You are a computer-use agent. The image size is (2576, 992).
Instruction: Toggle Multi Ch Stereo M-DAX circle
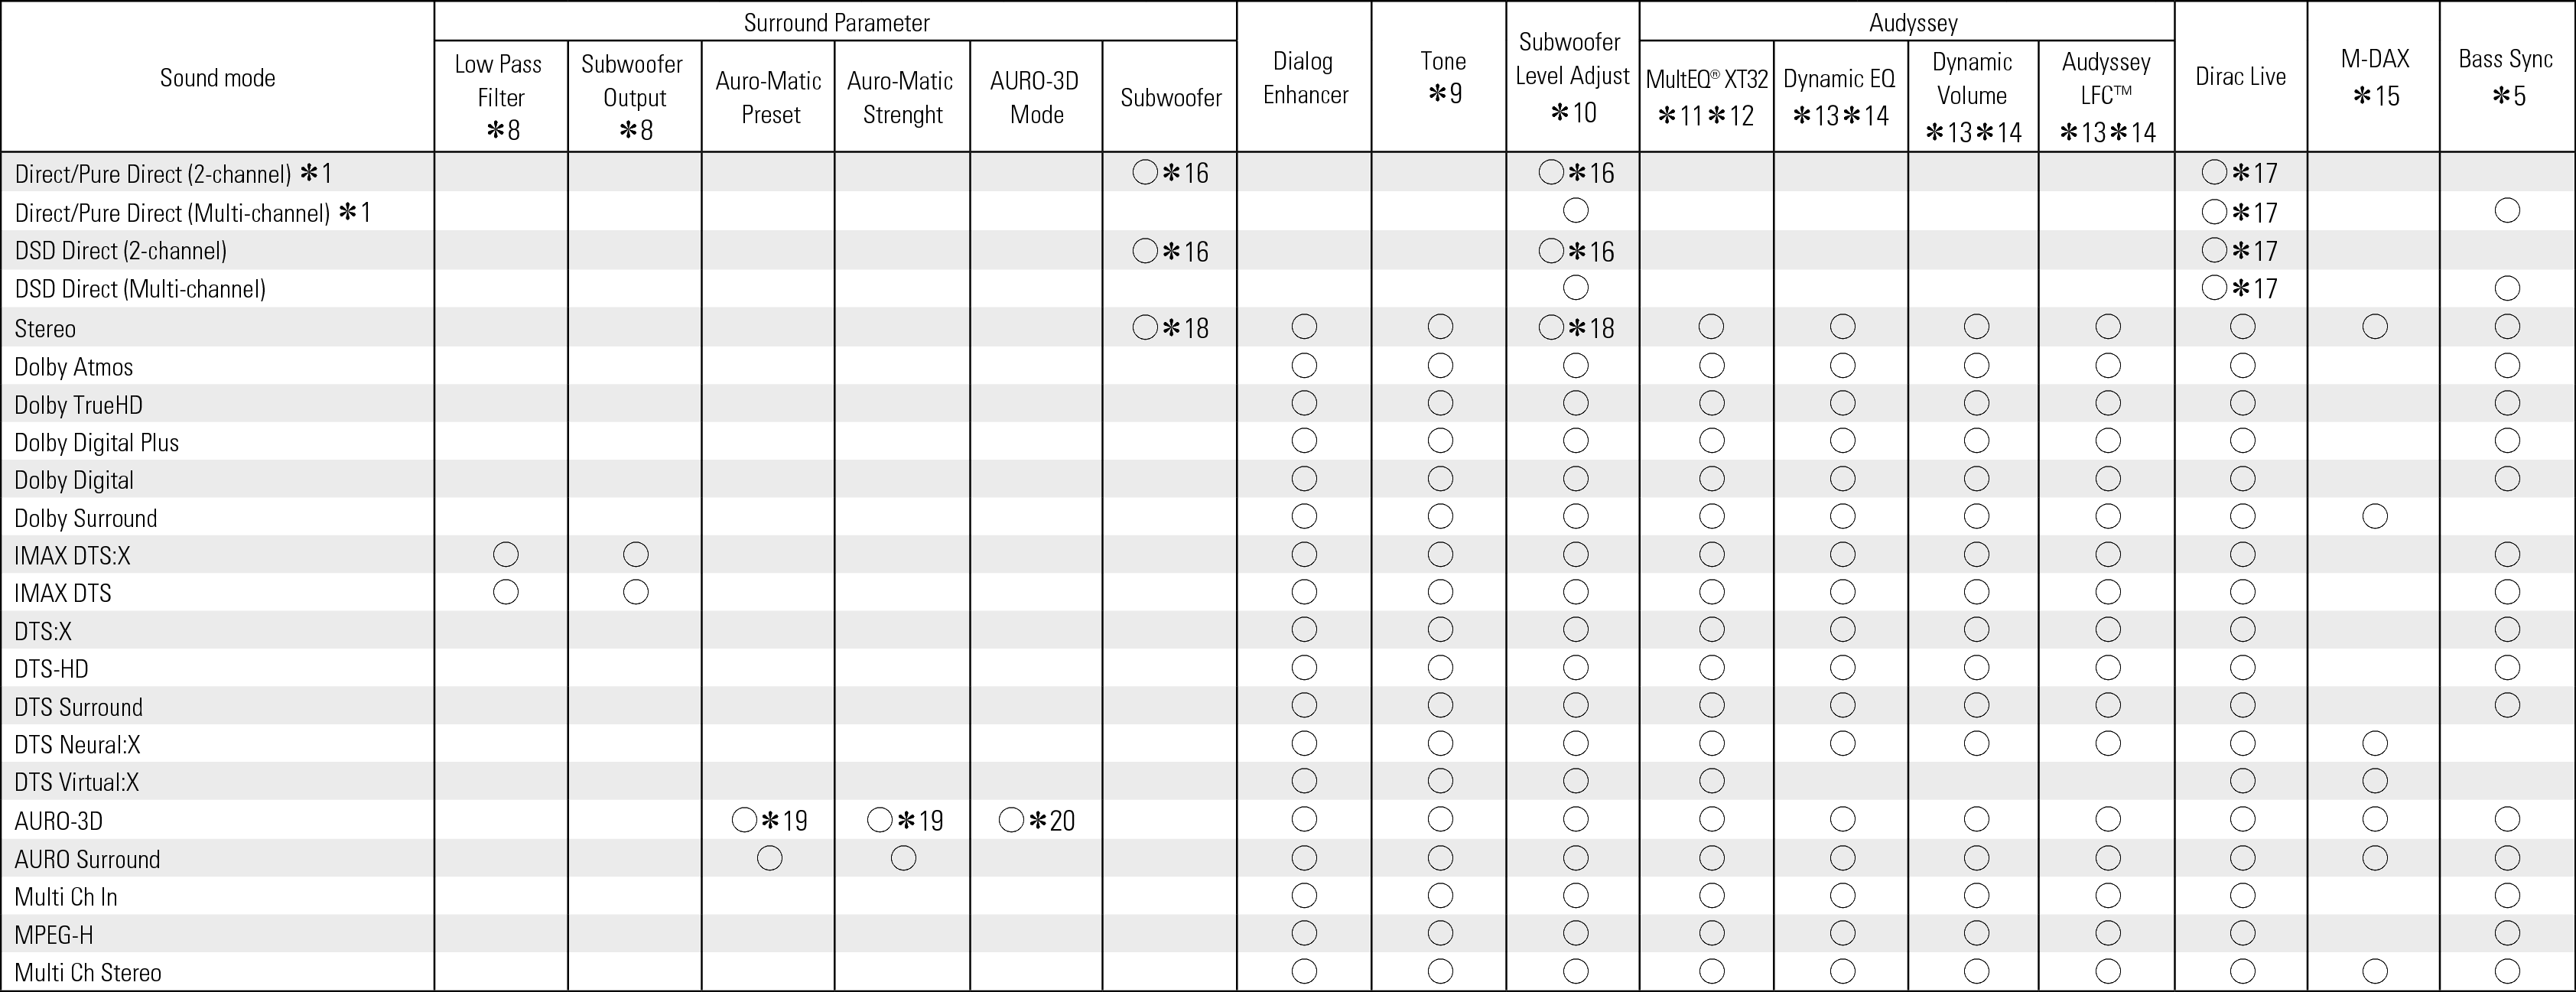pyautogui.click(x=2375, y=971)
